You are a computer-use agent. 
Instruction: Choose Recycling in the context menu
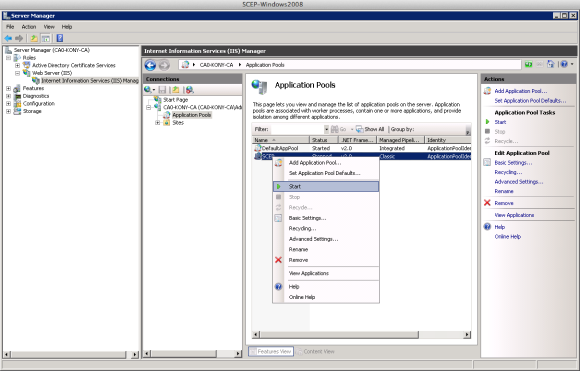pyautogui.click(x=326, y=228)
